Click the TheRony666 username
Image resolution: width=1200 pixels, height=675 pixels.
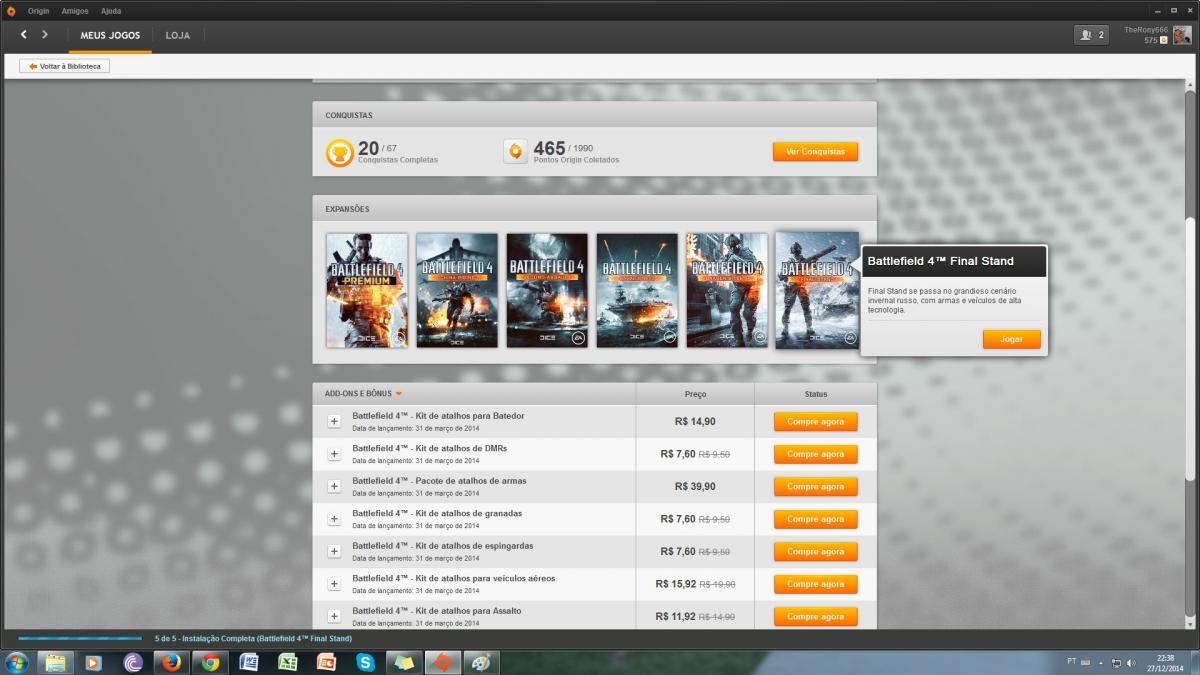[x=1145, y=30]
